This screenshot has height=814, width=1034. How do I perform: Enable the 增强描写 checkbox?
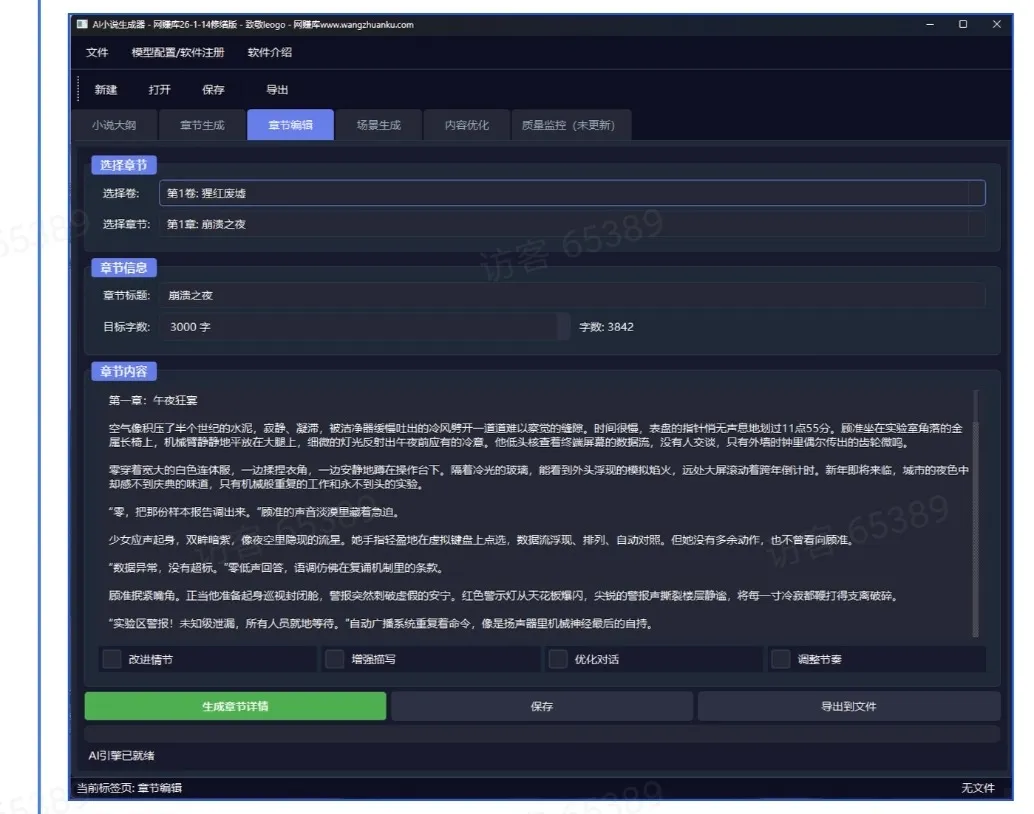pyautogui.click(x=335, y=659)
